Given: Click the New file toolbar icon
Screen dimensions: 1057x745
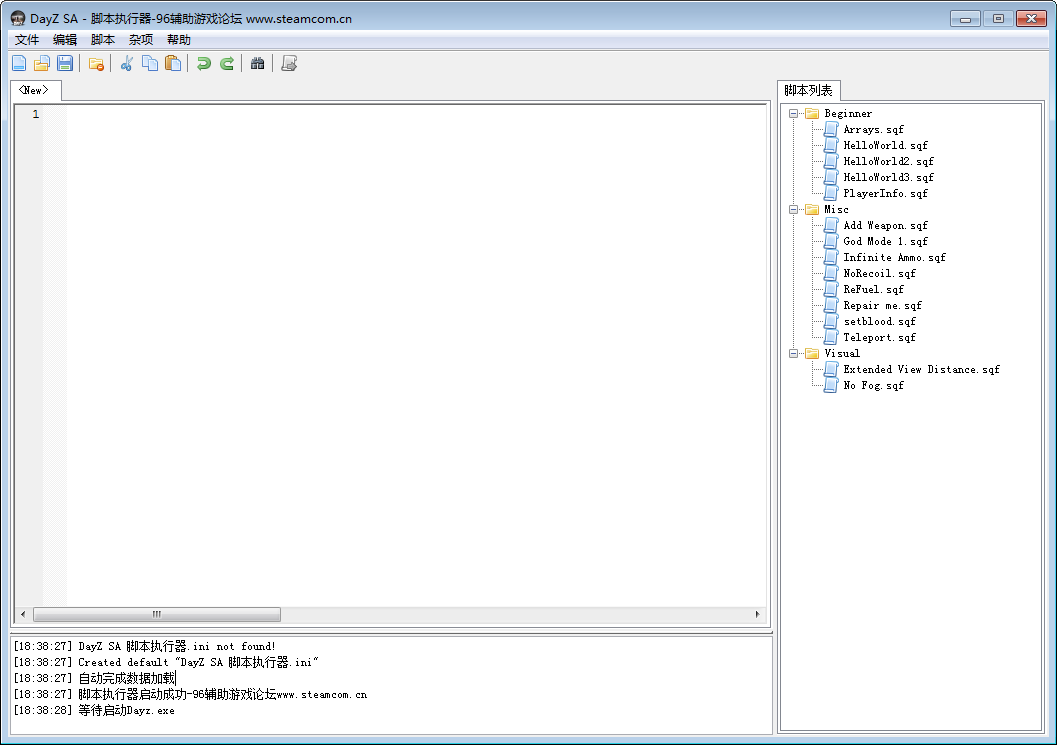Looking at the screenshot, I should tap(20, 63).
